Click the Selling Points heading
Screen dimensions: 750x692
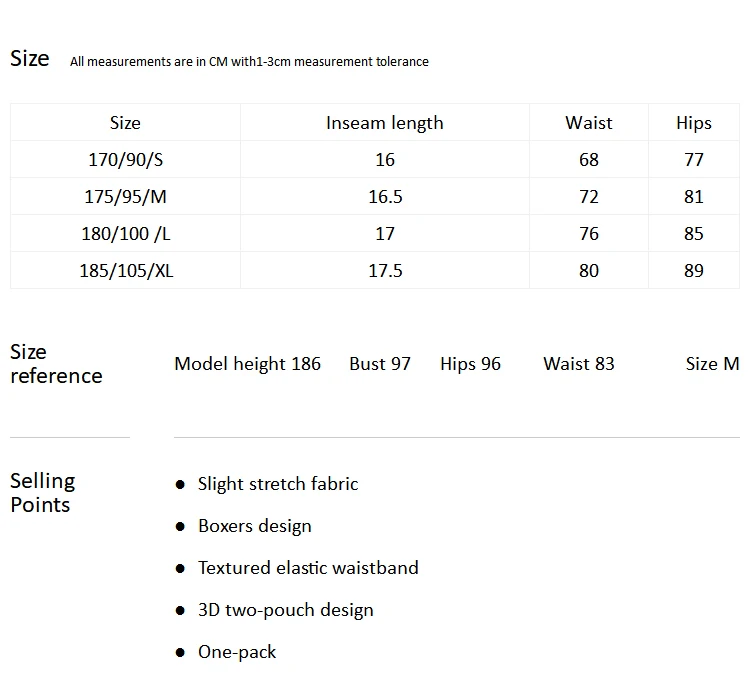point(43,493)
